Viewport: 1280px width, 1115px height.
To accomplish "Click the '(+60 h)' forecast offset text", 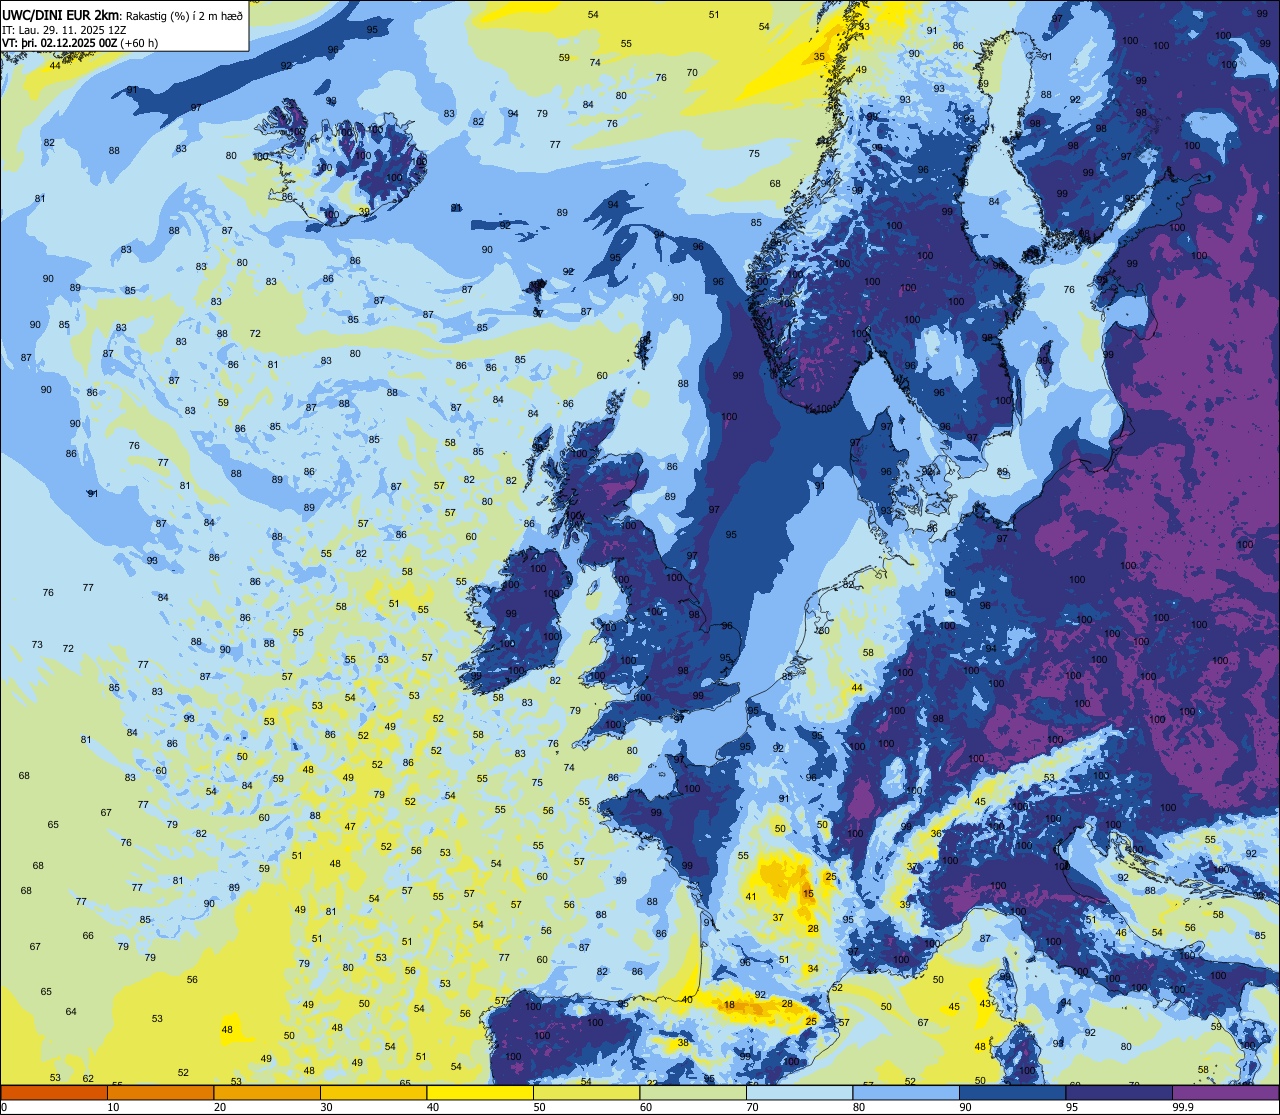I will (x=140, y=43).
